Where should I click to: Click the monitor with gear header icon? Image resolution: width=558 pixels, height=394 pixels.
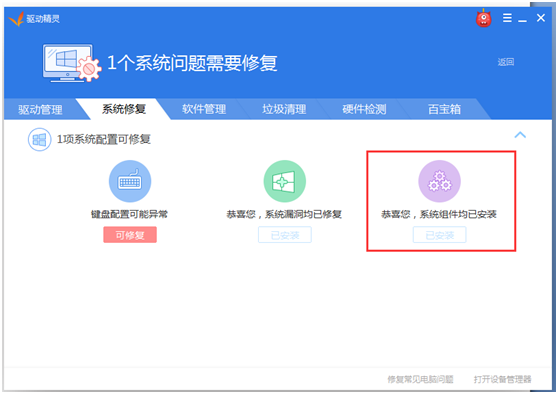coord(72,63)
